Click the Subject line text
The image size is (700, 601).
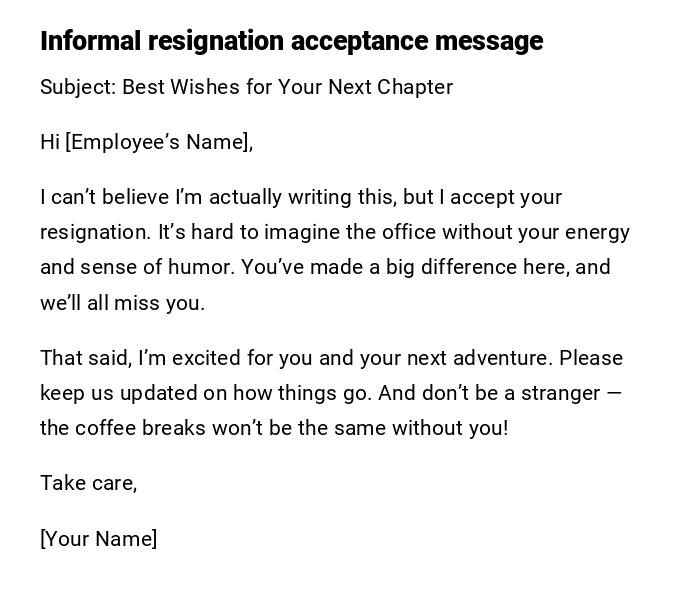[x=246, y=87]
